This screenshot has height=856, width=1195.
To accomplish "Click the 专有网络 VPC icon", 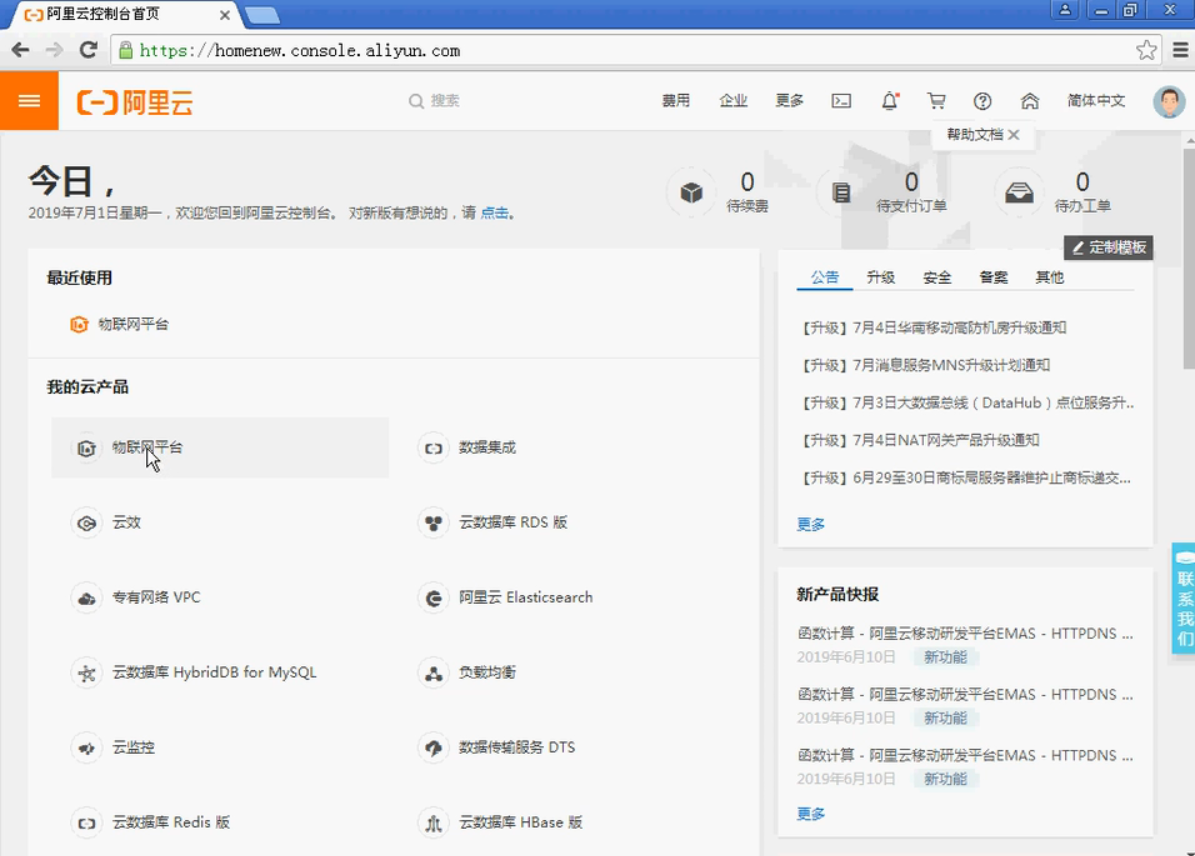I will tap(87, 598).
